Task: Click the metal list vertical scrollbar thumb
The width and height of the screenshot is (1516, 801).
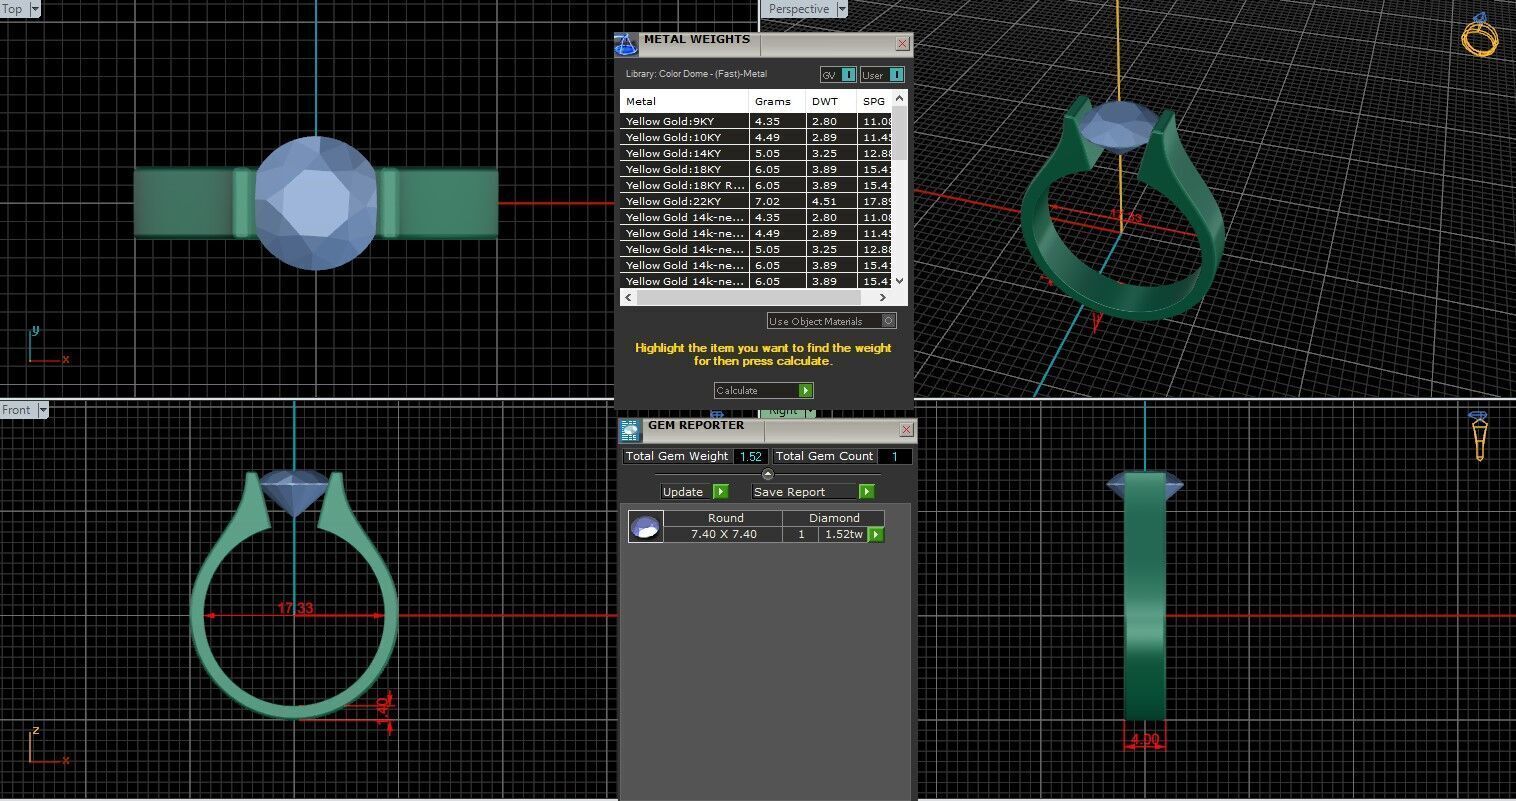Action: click(899, 132)
